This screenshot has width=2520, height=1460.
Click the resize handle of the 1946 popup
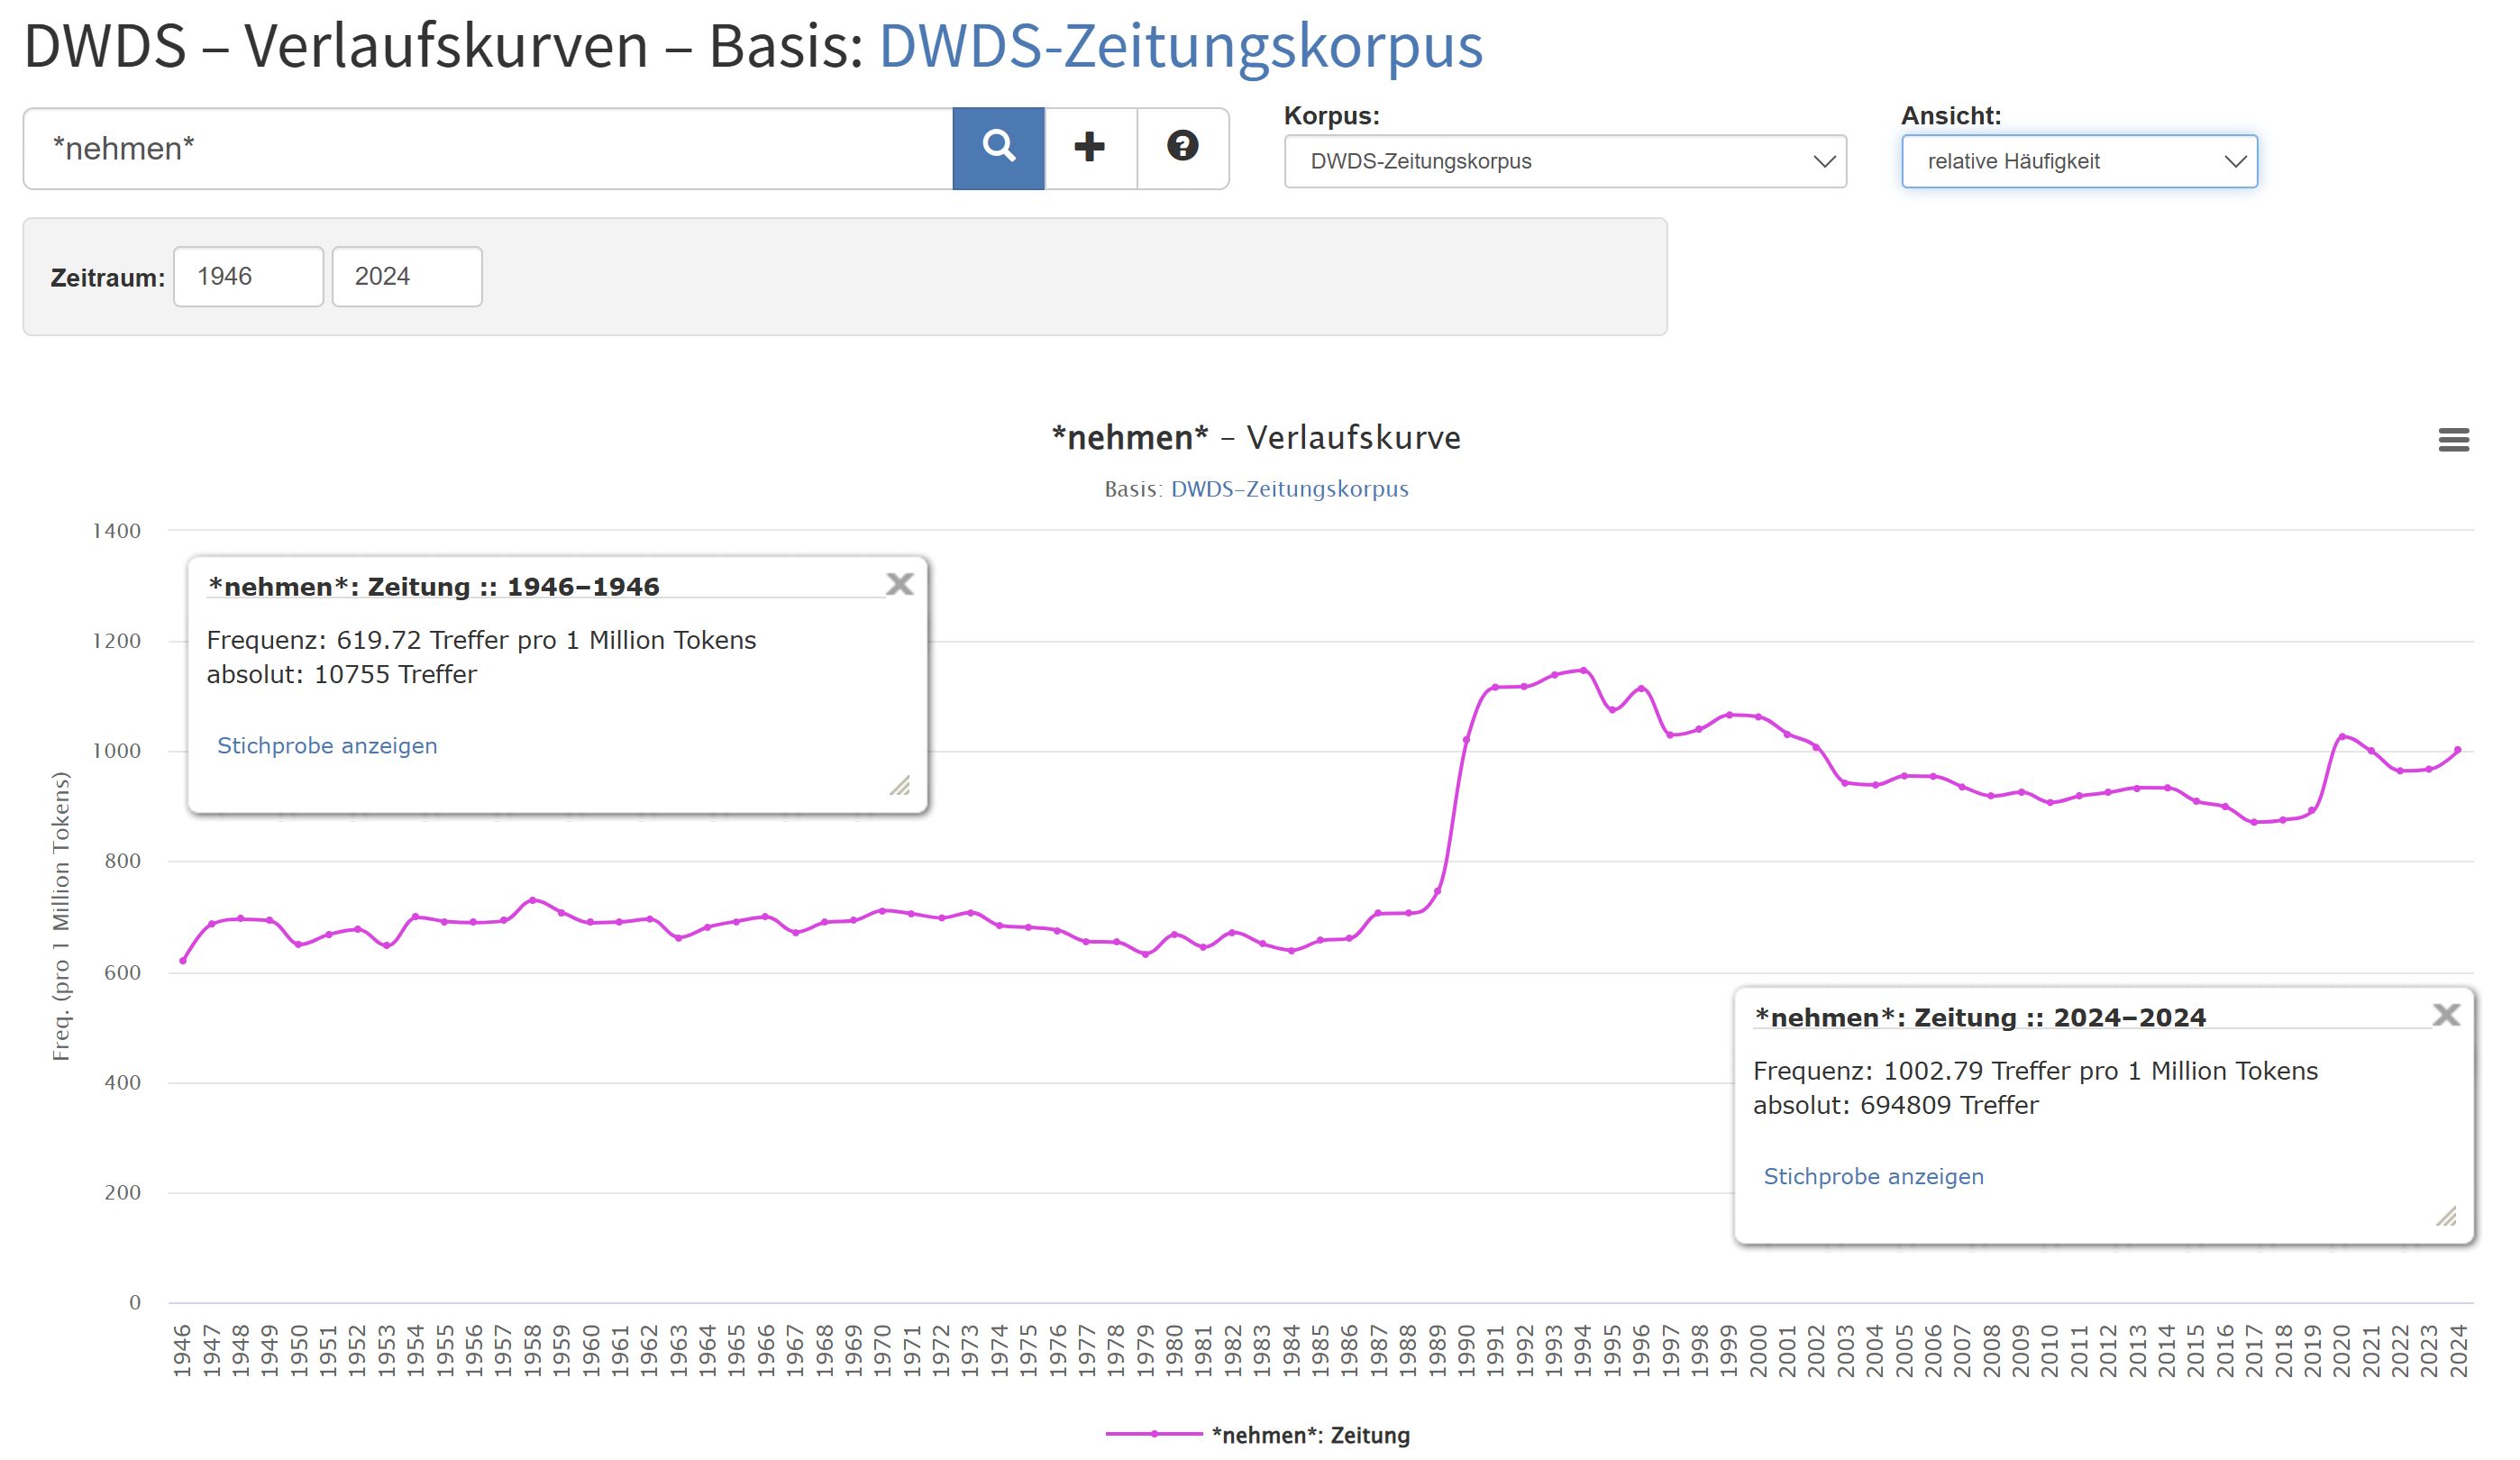(900, 786)
